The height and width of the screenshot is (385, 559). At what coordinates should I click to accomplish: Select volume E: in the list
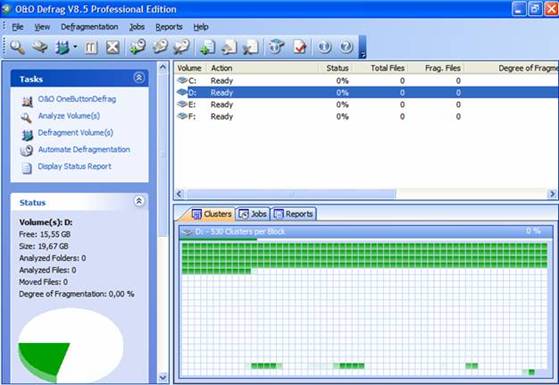[366, 104]
